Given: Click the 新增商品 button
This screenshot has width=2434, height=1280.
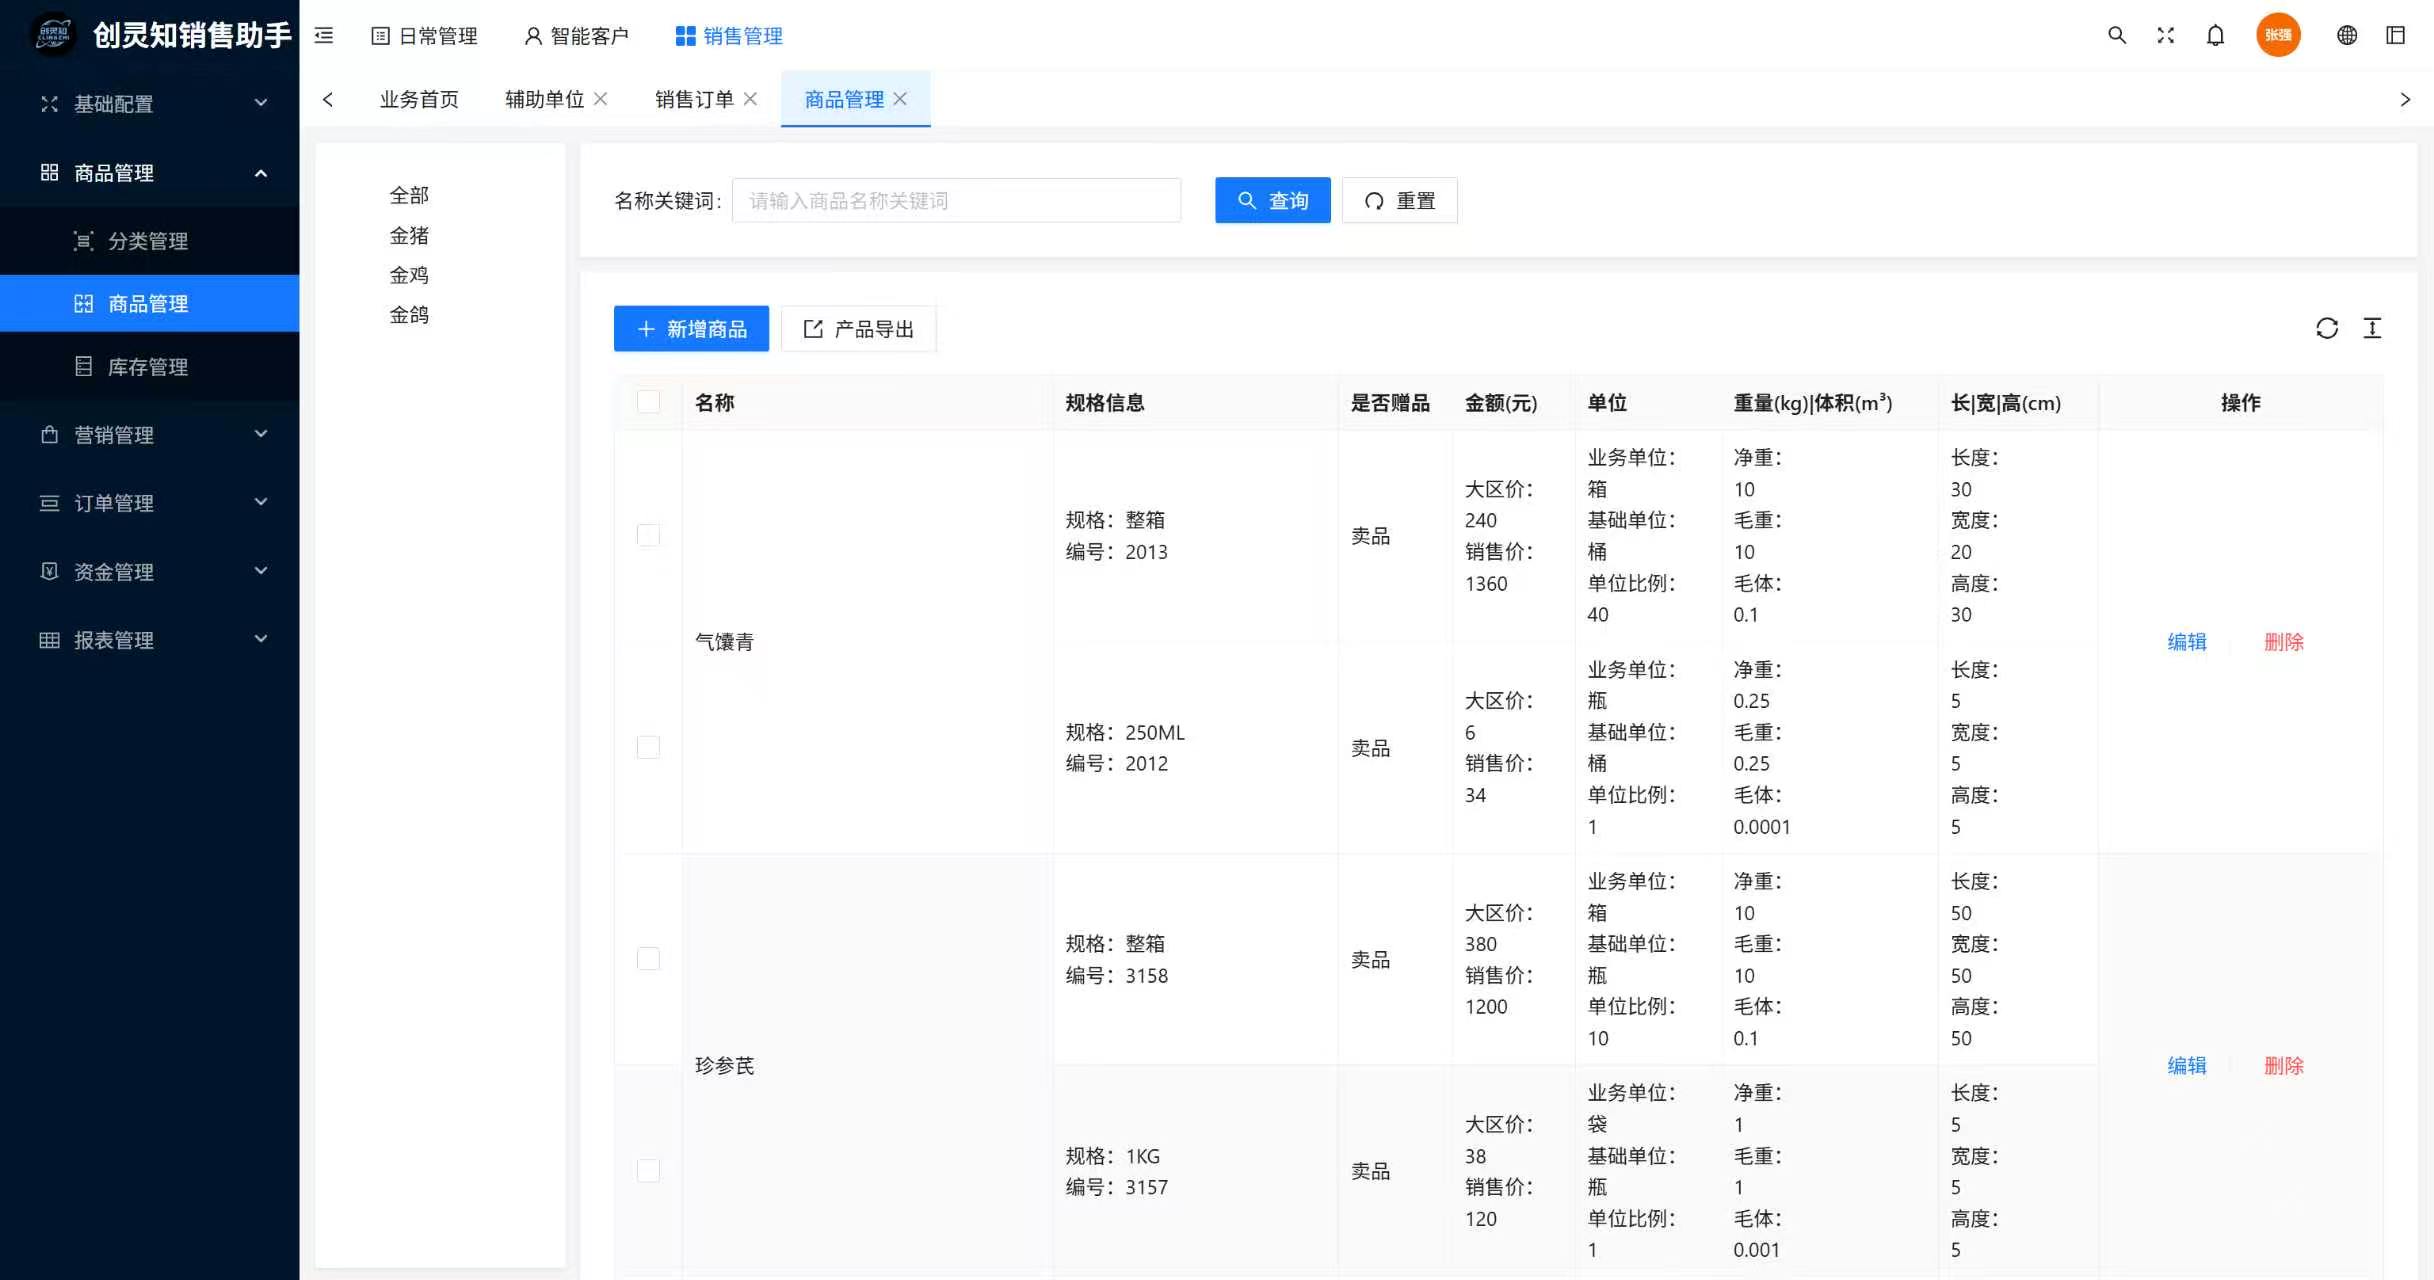Looking at the screenshot, I should (691, 329).
